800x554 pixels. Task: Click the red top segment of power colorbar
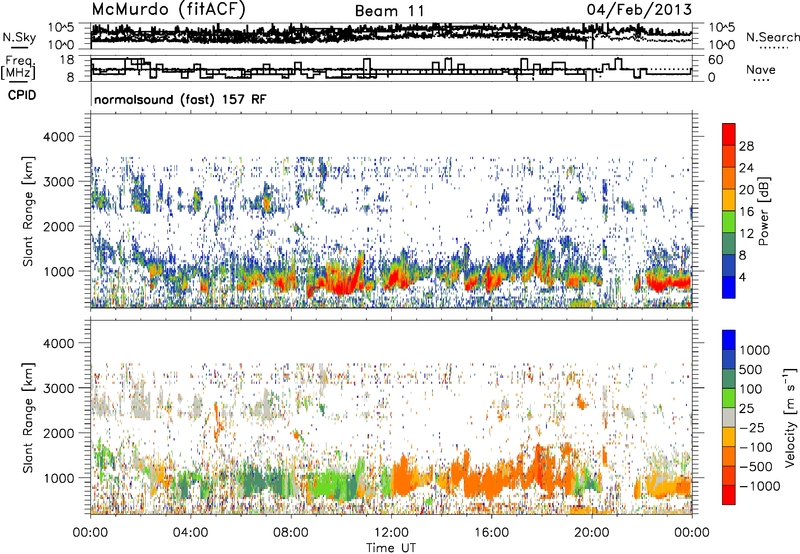coord(729,134)
